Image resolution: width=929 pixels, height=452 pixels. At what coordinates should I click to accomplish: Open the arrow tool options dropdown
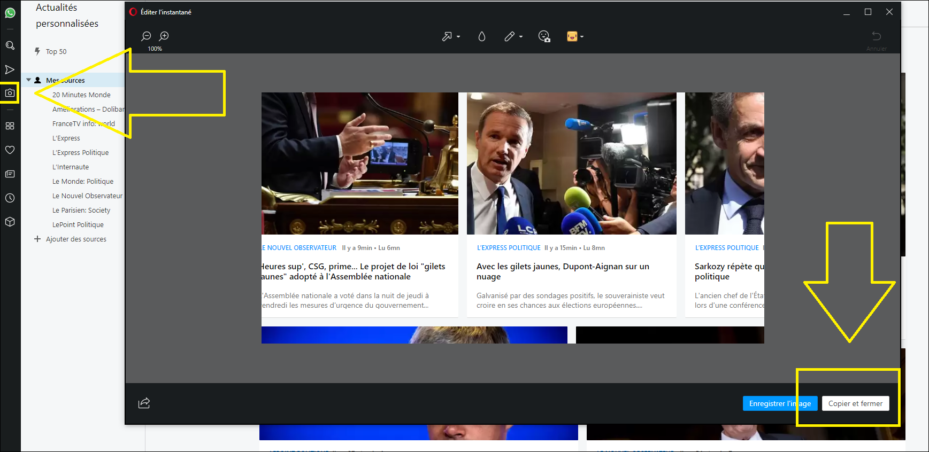[459, 37]
